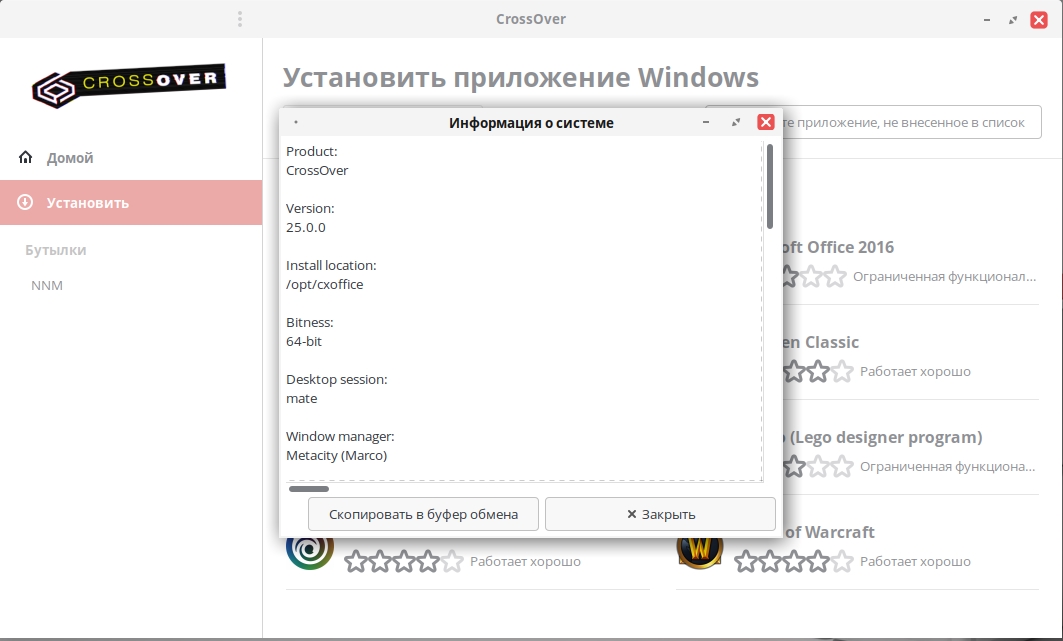
Task: Close the system info dialog with red X
Action: pos(766,122)
